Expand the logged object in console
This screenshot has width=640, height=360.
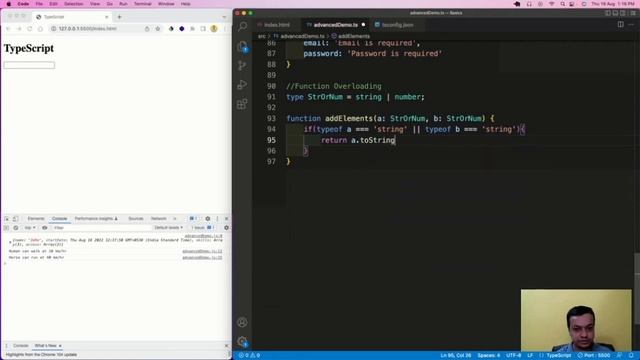click(10, 242)
